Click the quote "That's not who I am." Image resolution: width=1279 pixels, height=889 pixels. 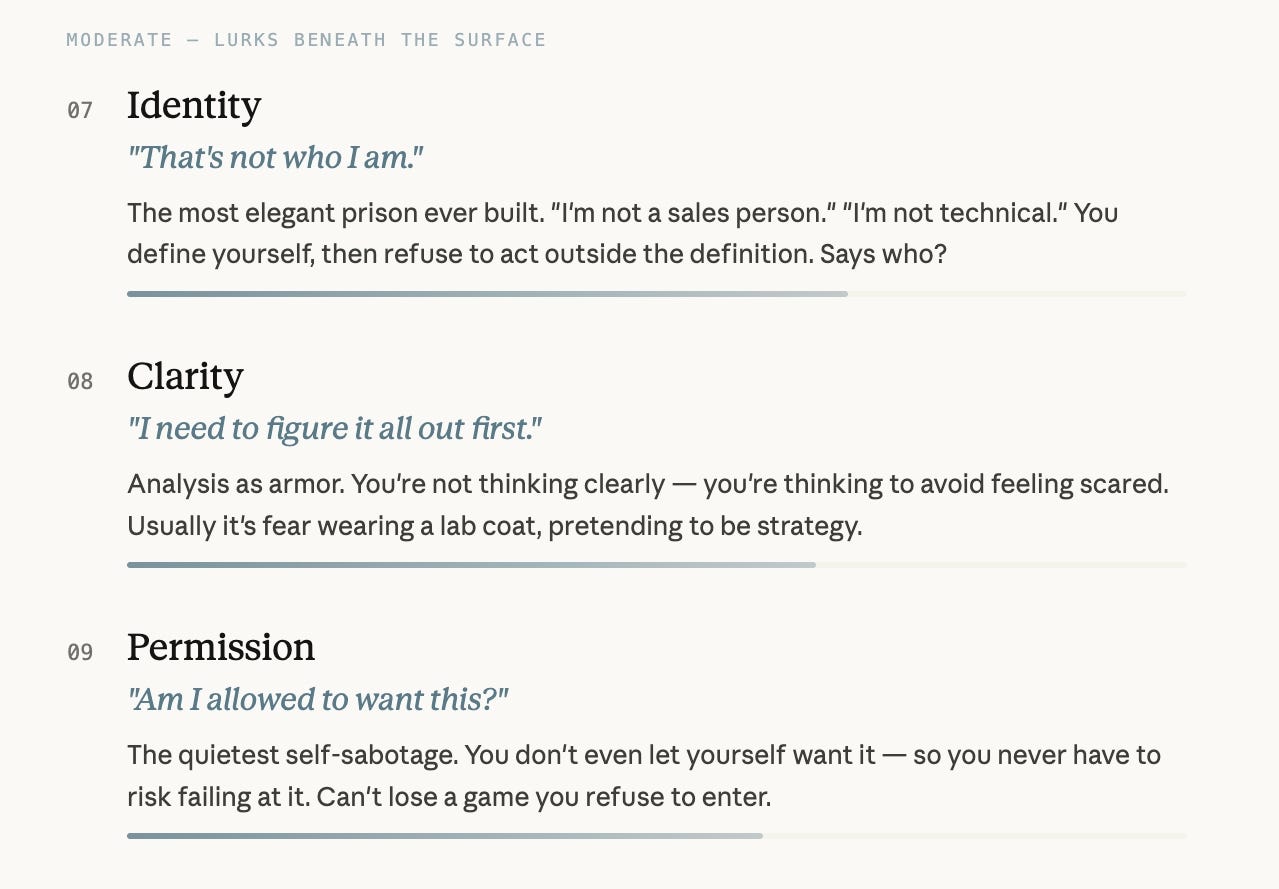point(276,157)
